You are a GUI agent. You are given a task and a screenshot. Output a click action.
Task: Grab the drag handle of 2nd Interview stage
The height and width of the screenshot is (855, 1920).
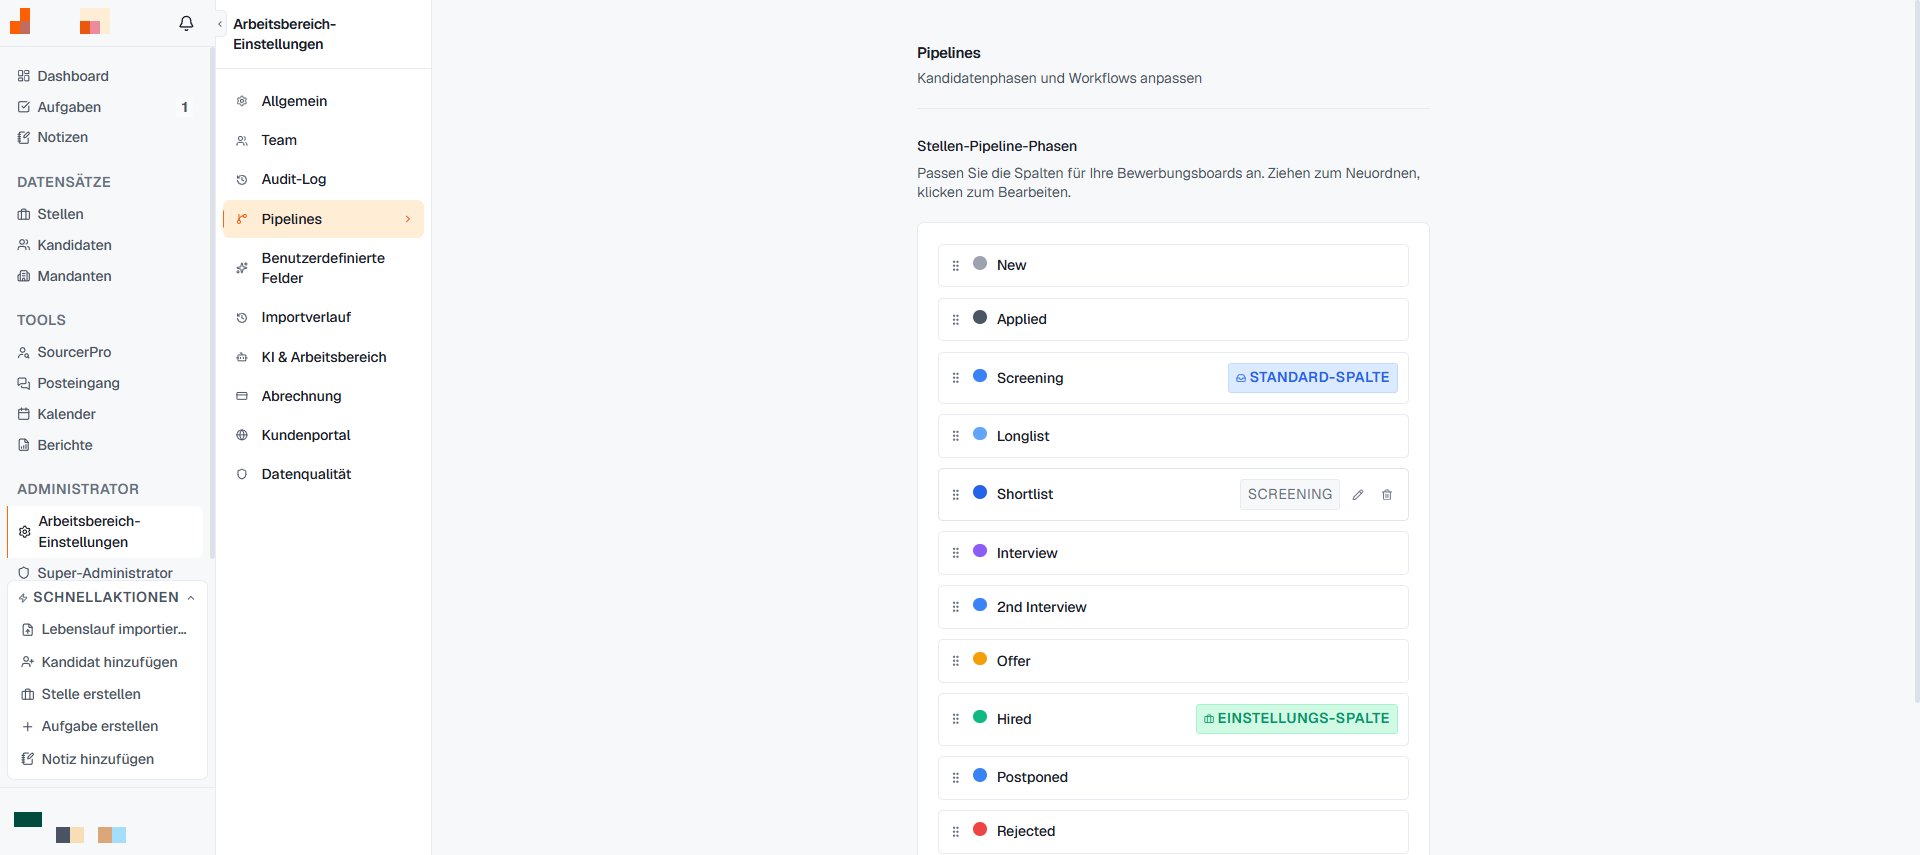[x=955, y=607]
